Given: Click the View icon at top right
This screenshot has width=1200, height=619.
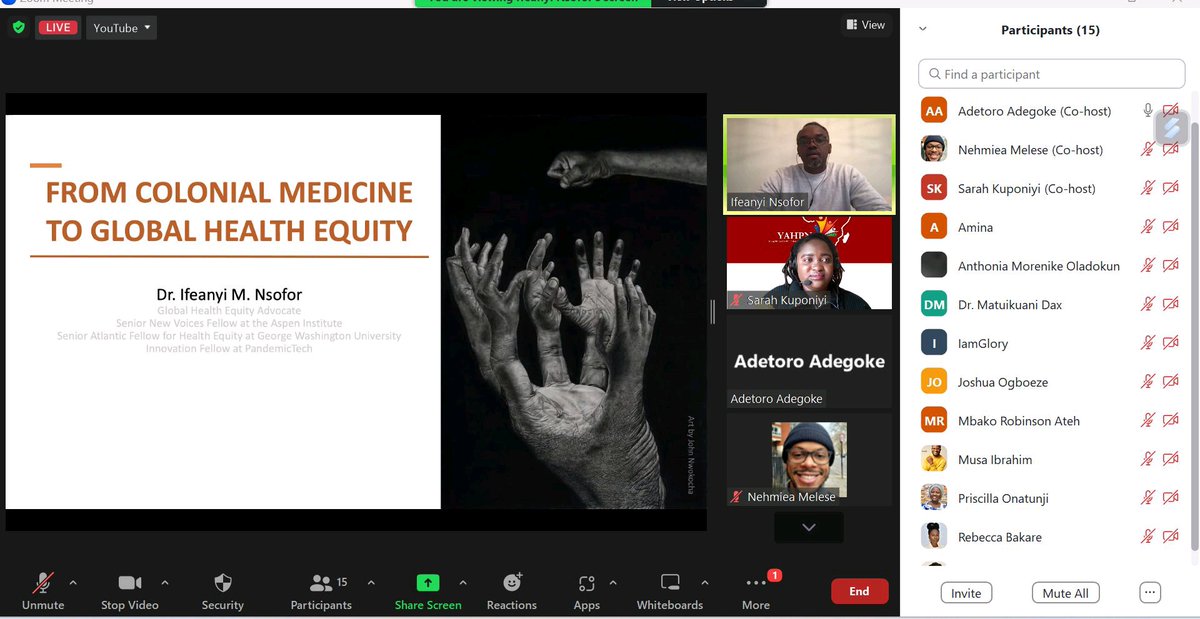Looking at the screenshot, I should [864, 24].
